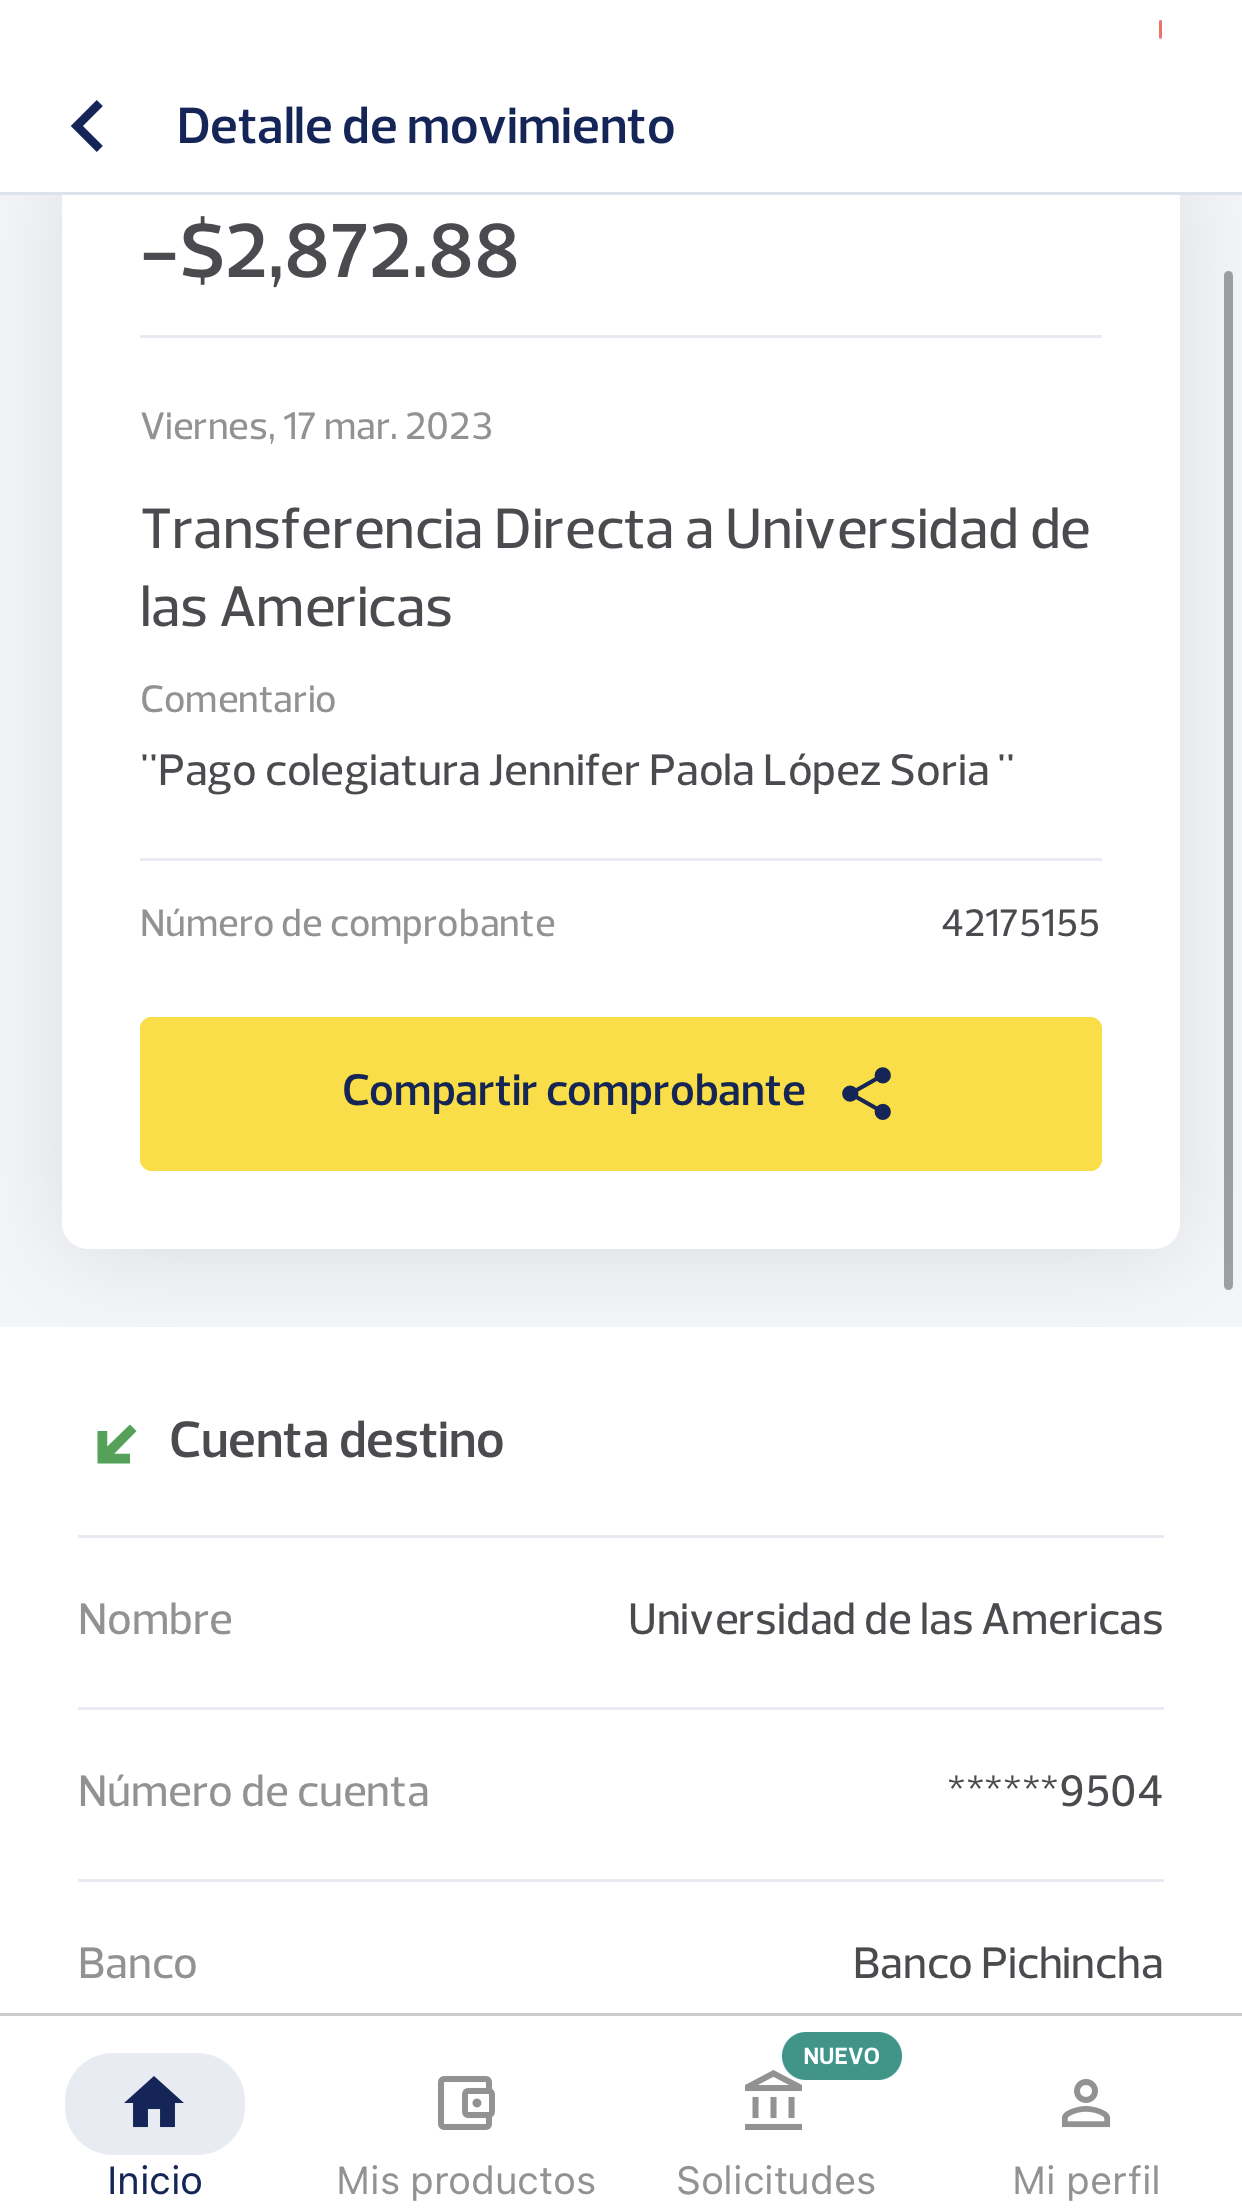Tap the comprobante number 42175155
This screenshot has height=2208, width=1242.
tap(1020, 924)
